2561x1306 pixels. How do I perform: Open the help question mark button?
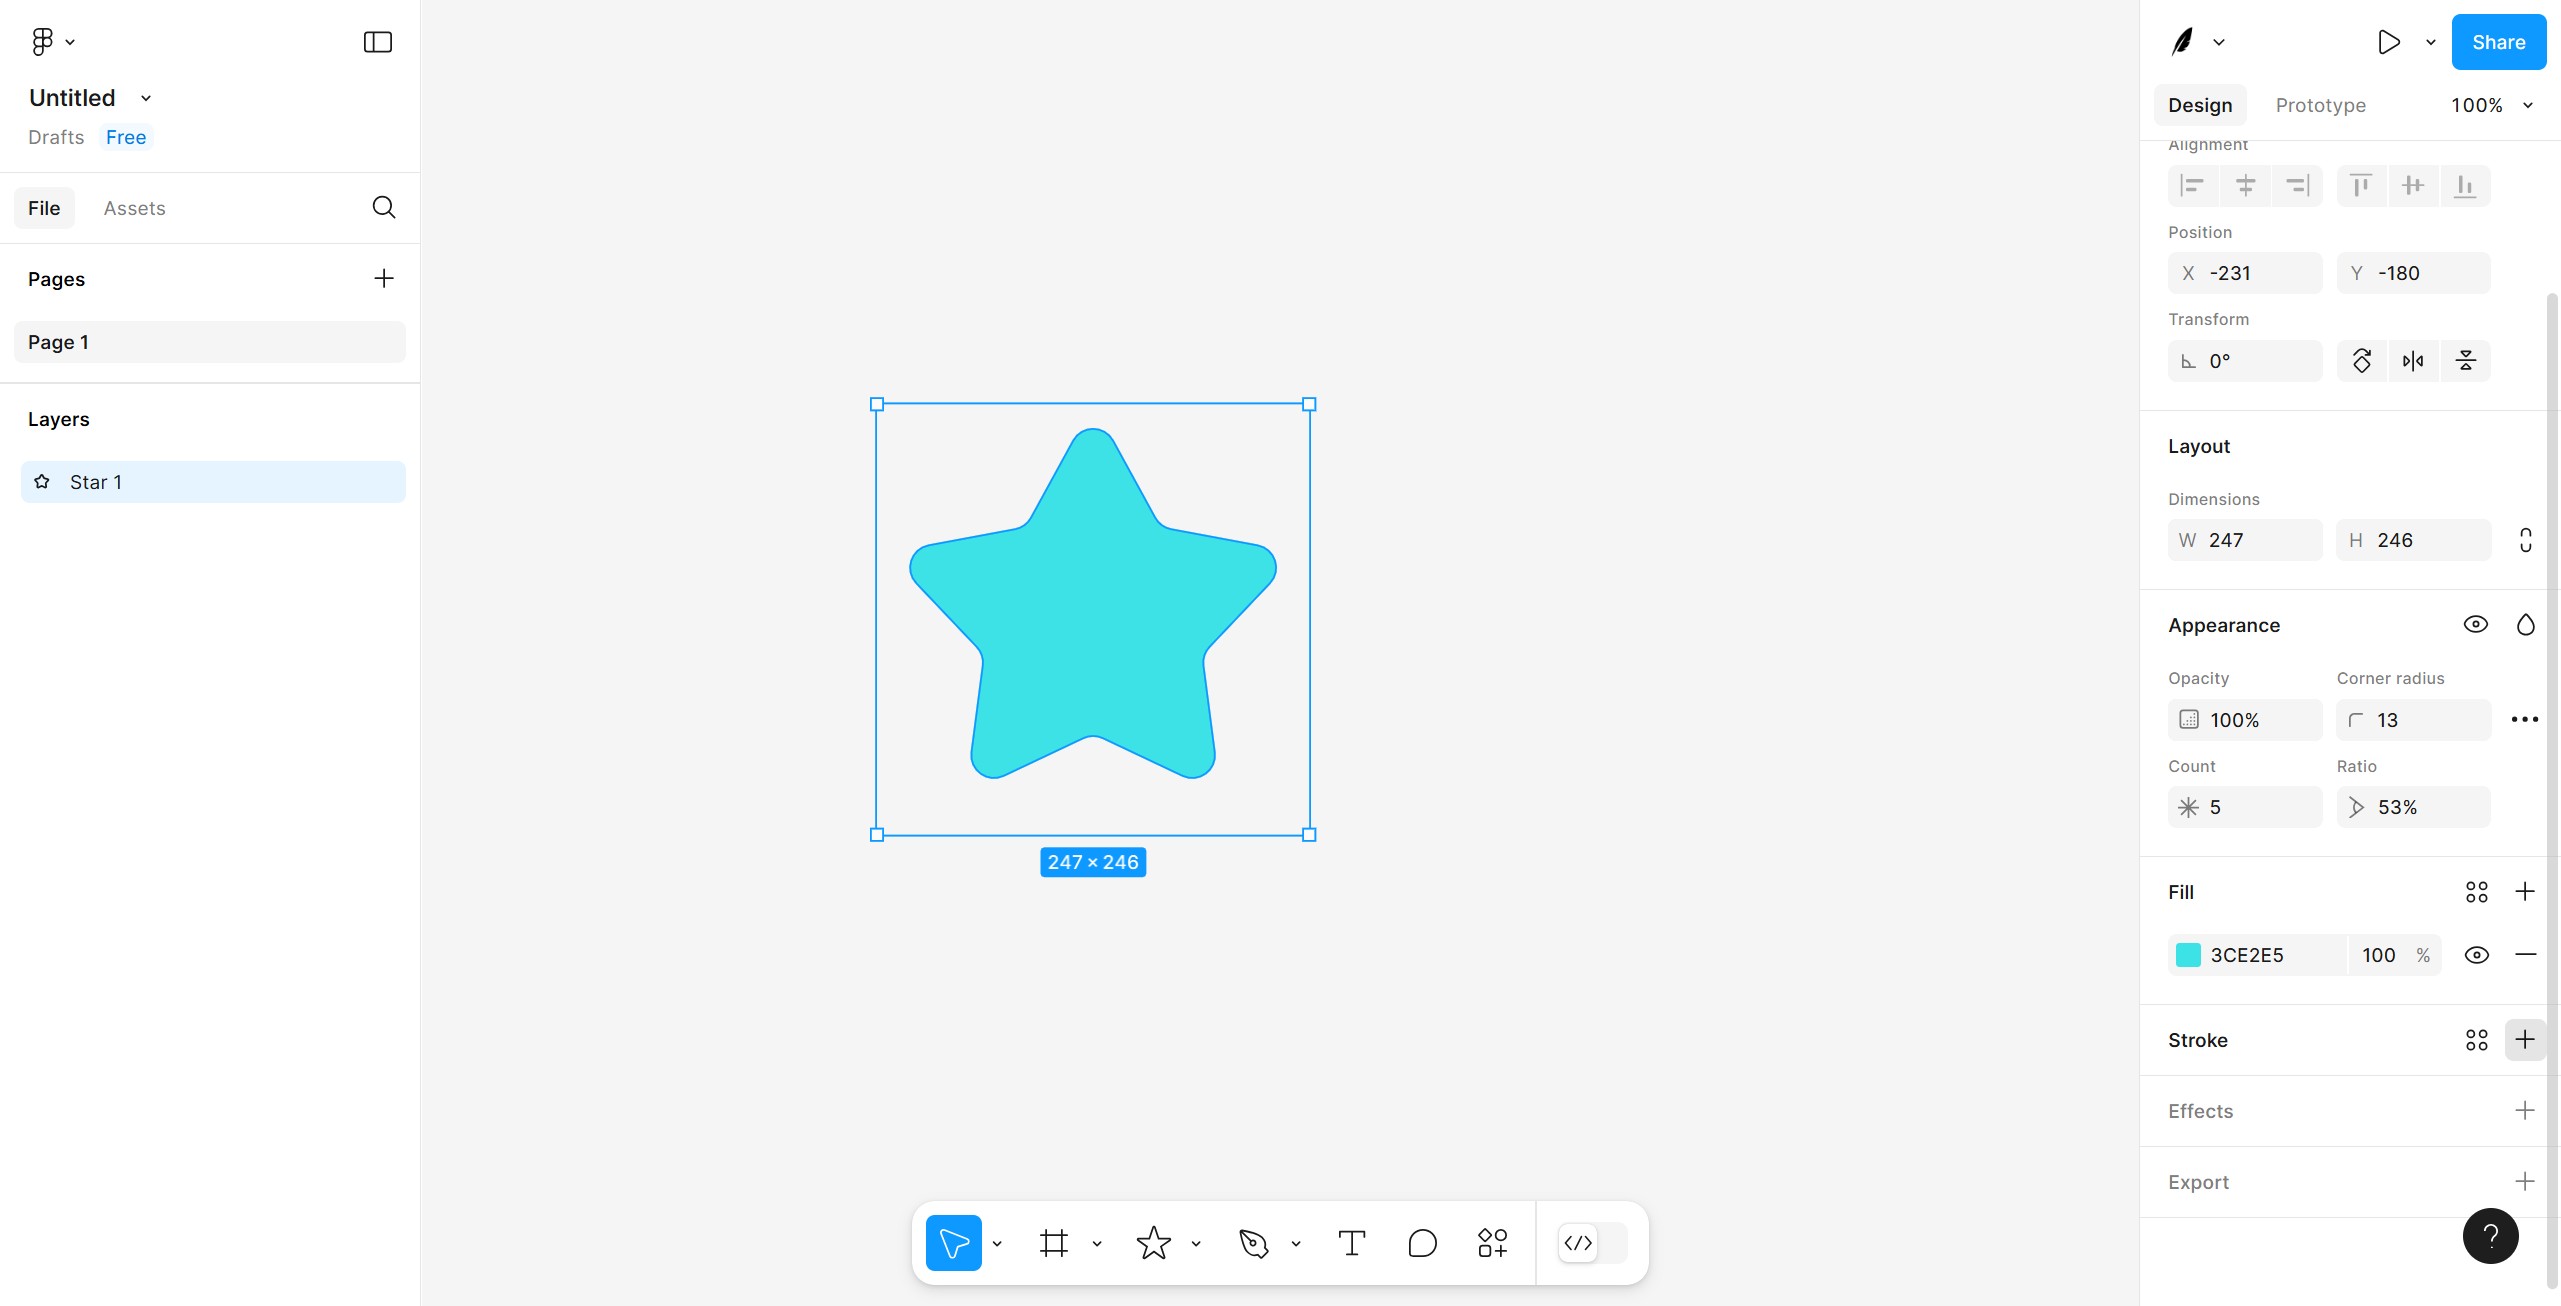pyautogui.click(x=2490, y=1236)
